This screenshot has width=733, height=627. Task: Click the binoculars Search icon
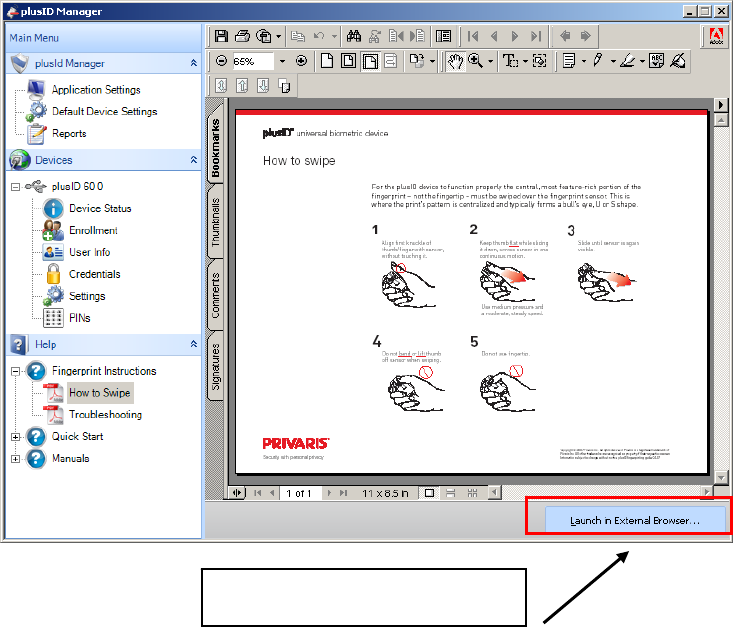tap(354, 36)
